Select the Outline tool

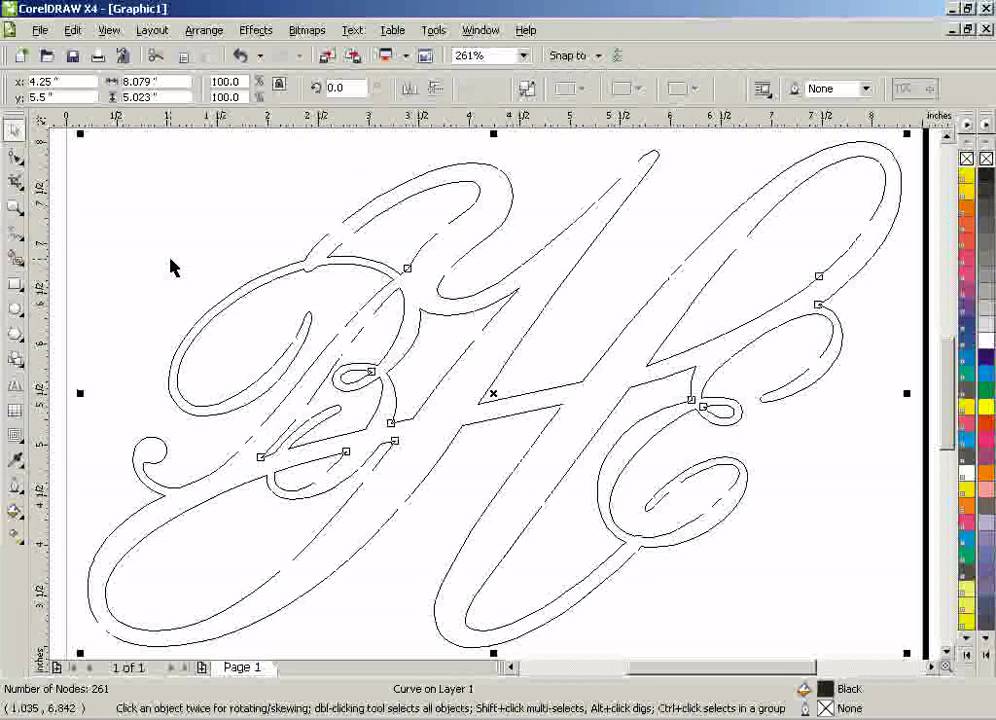pos(15,486)
